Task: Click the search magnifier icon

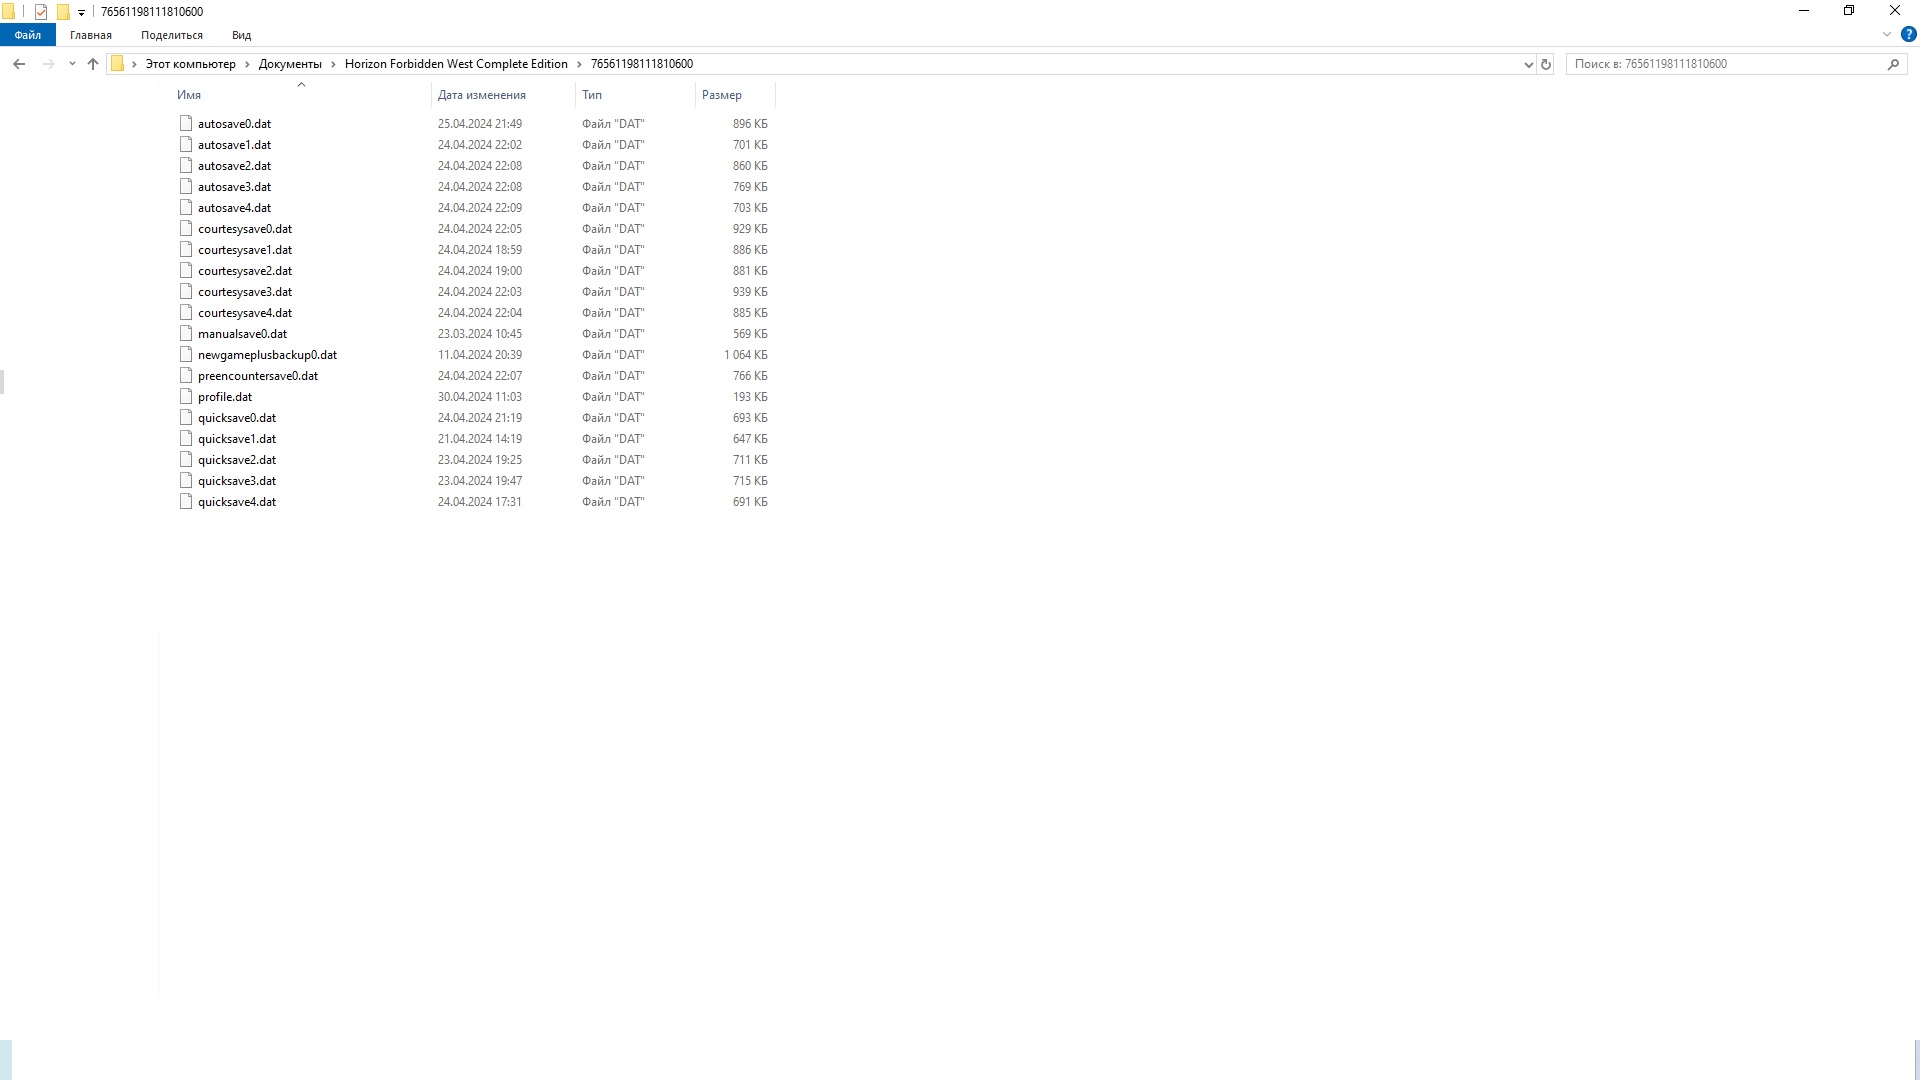Action: (x=1893, y=64)
